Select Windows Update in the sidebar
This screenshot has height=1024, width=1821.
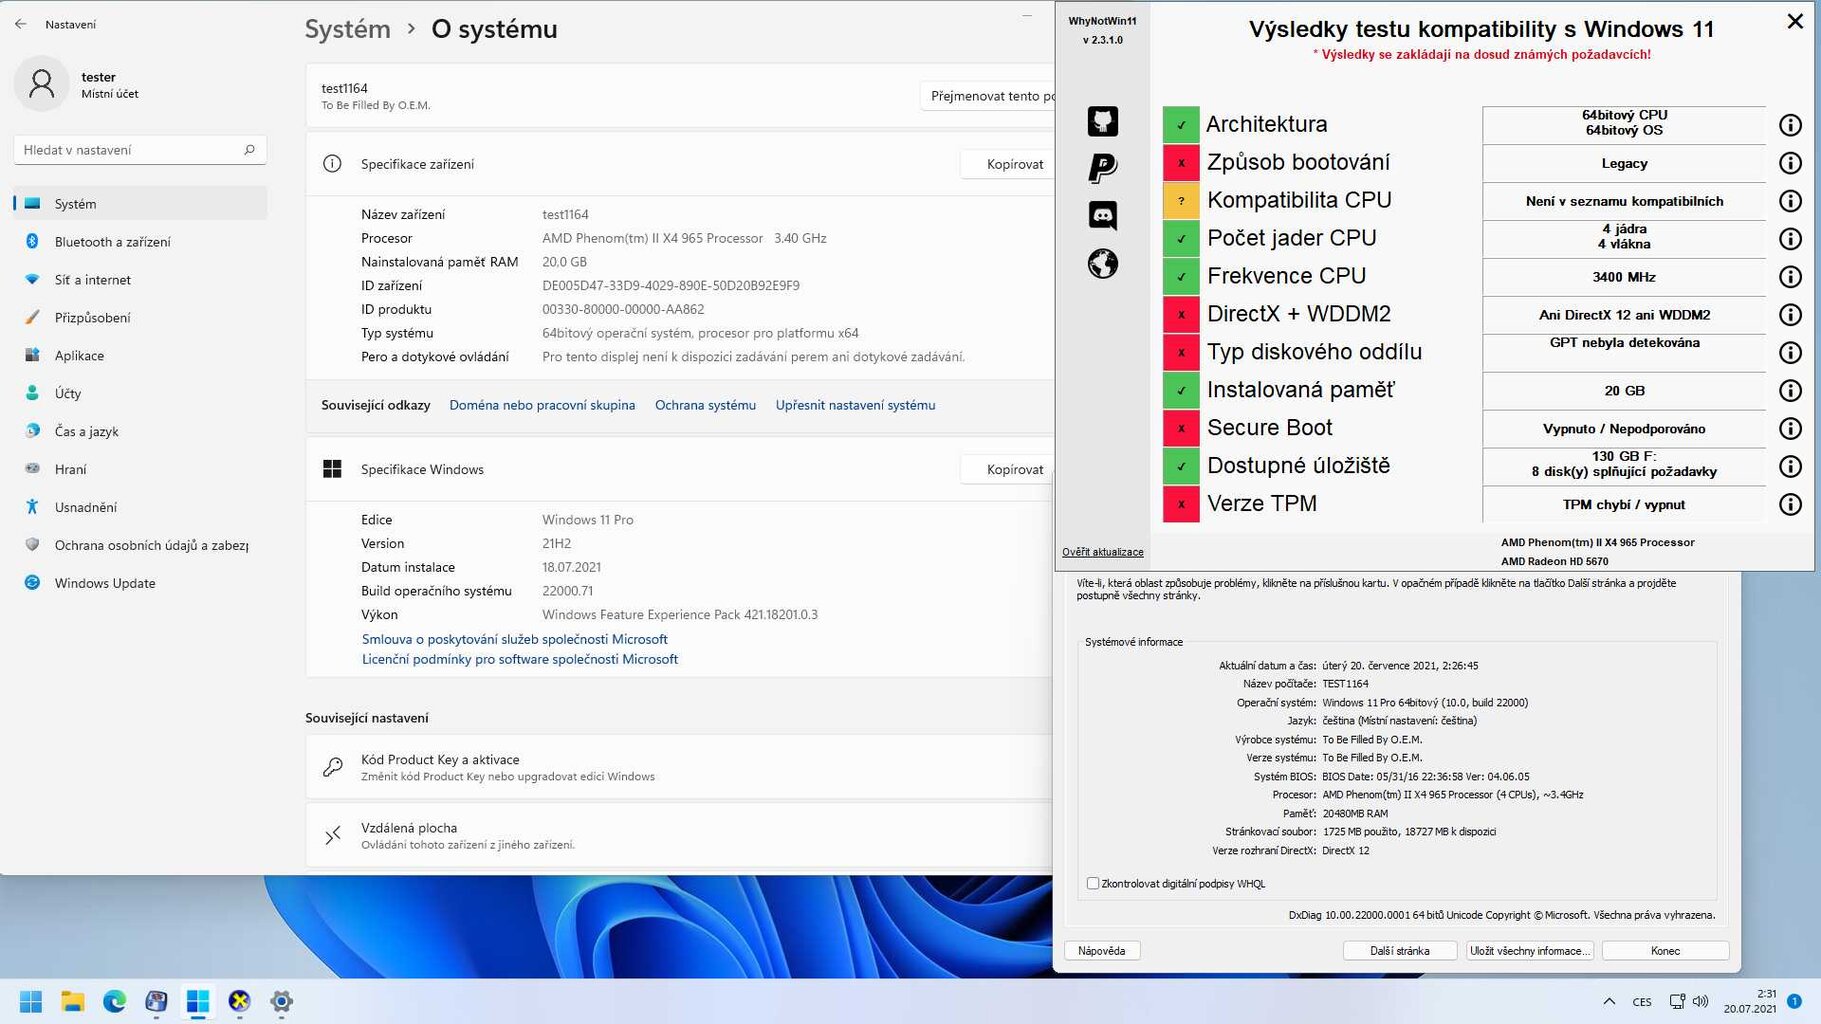105,583
